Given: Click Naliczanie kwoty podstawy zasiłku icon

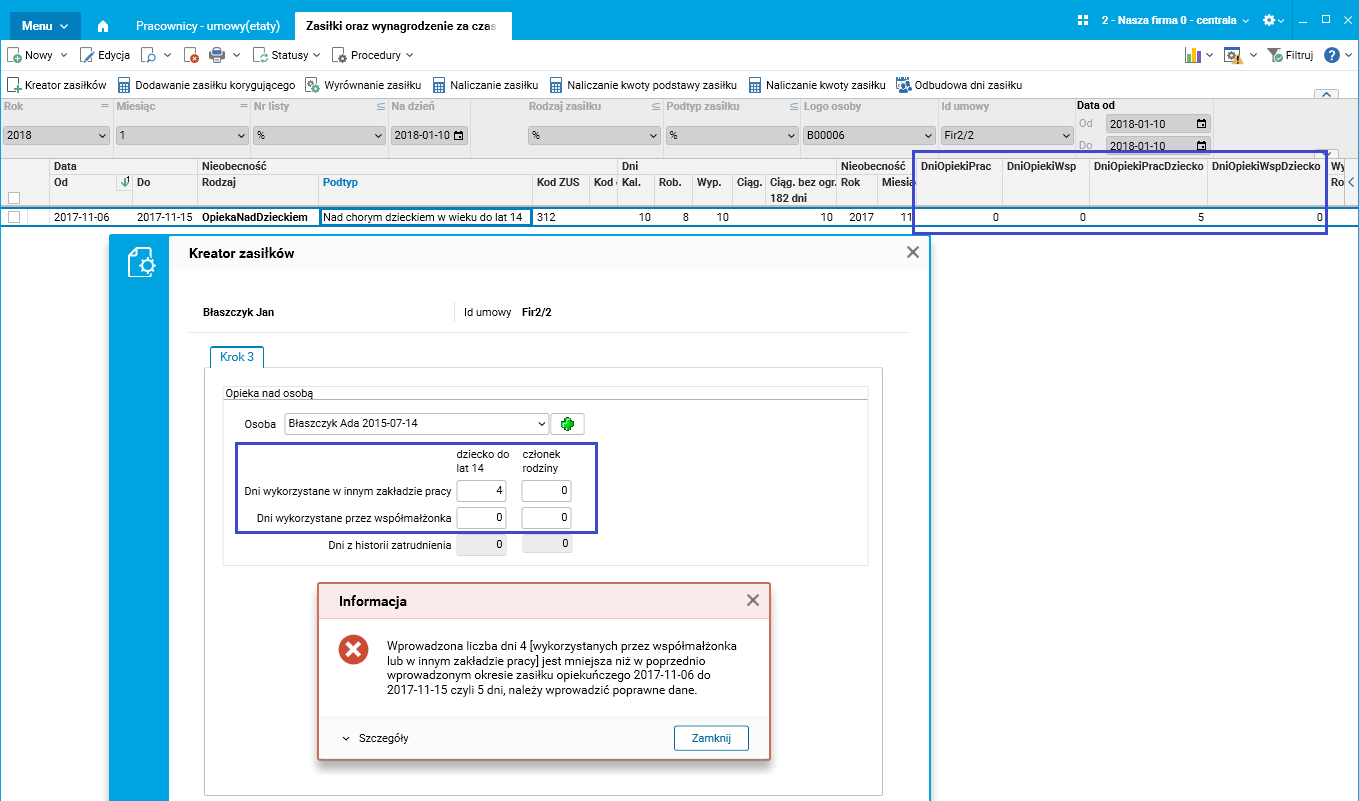Looking at the screenshot, I should coord(555,85).
